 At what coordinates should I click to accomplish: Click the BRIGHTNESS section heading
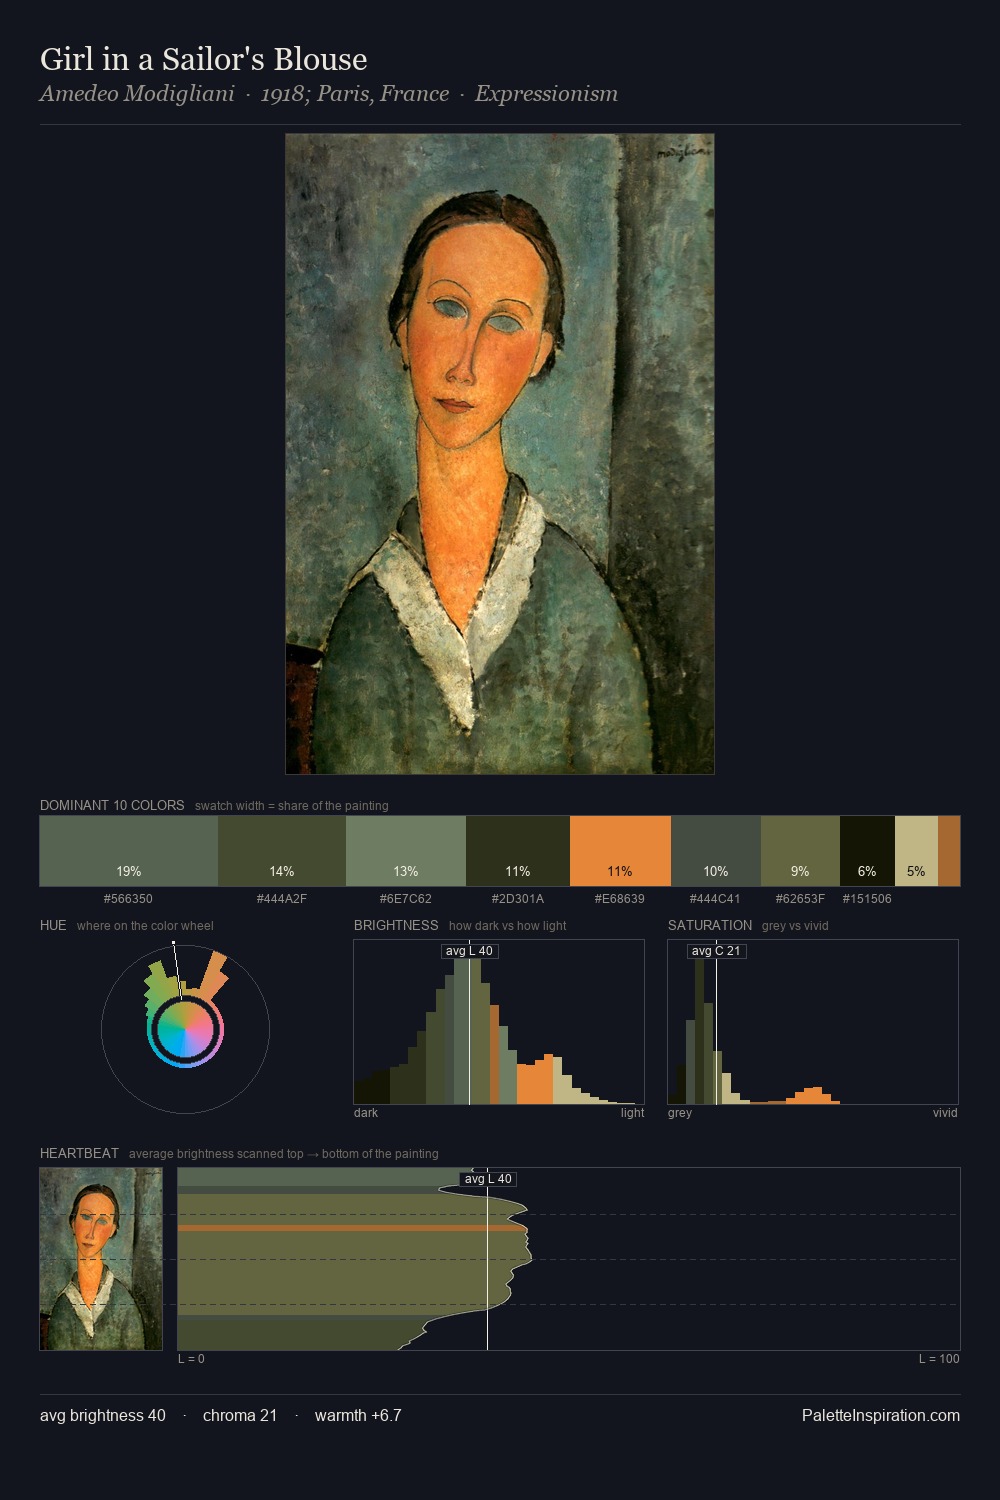click(x=396, y=925)
